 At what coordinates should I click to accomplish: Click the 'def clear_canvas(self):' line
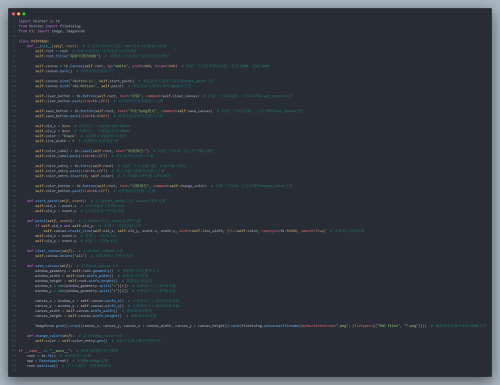[75, 251]
